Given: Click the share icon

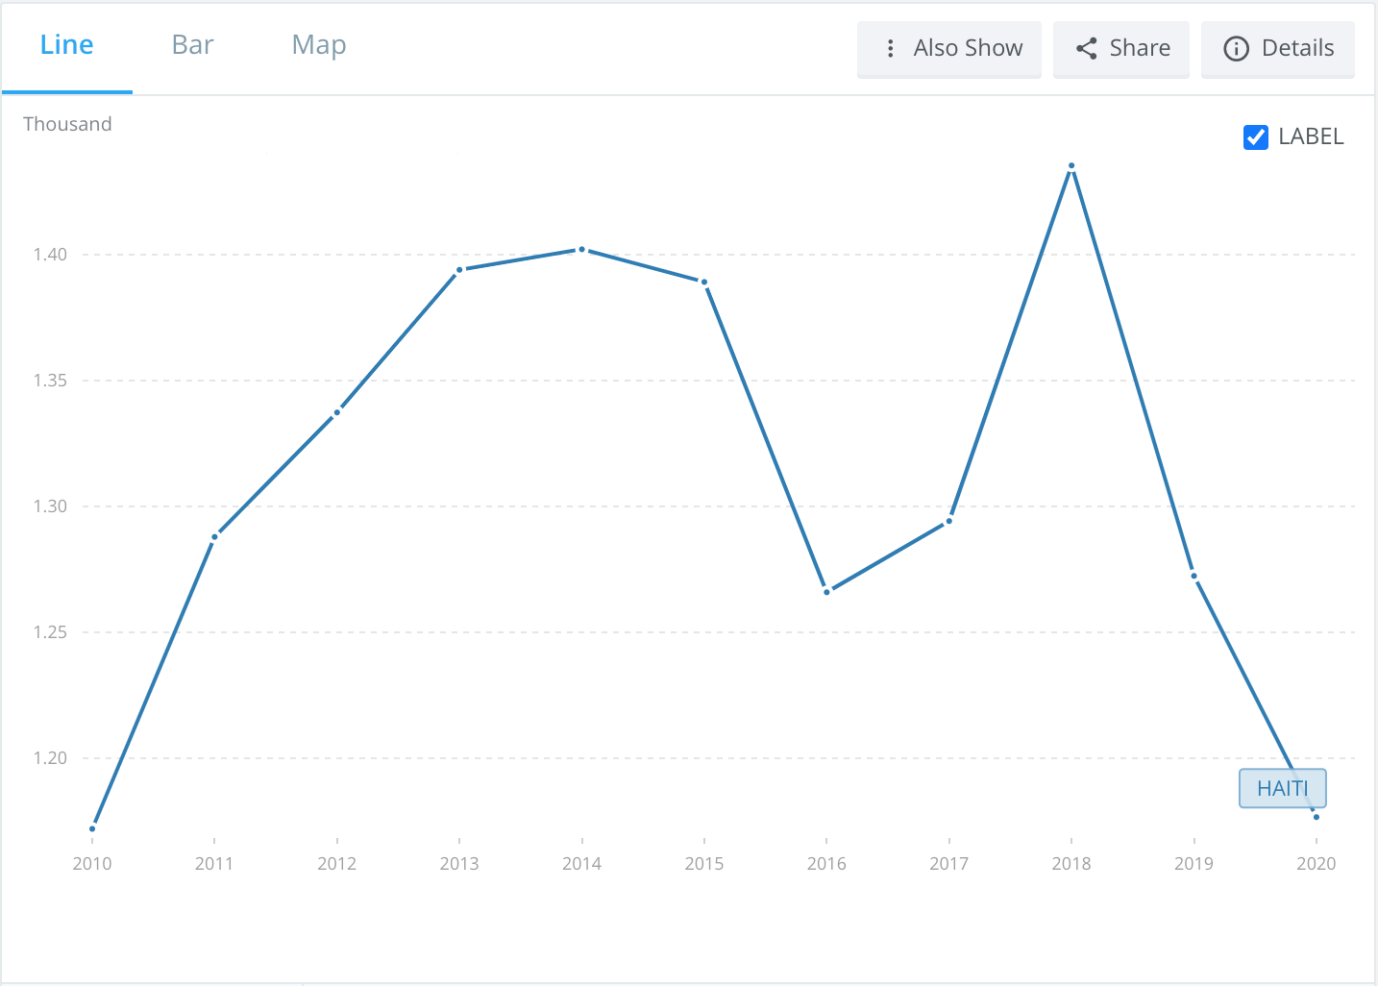Looking at the screenshot, I should tap(1086, 48).
